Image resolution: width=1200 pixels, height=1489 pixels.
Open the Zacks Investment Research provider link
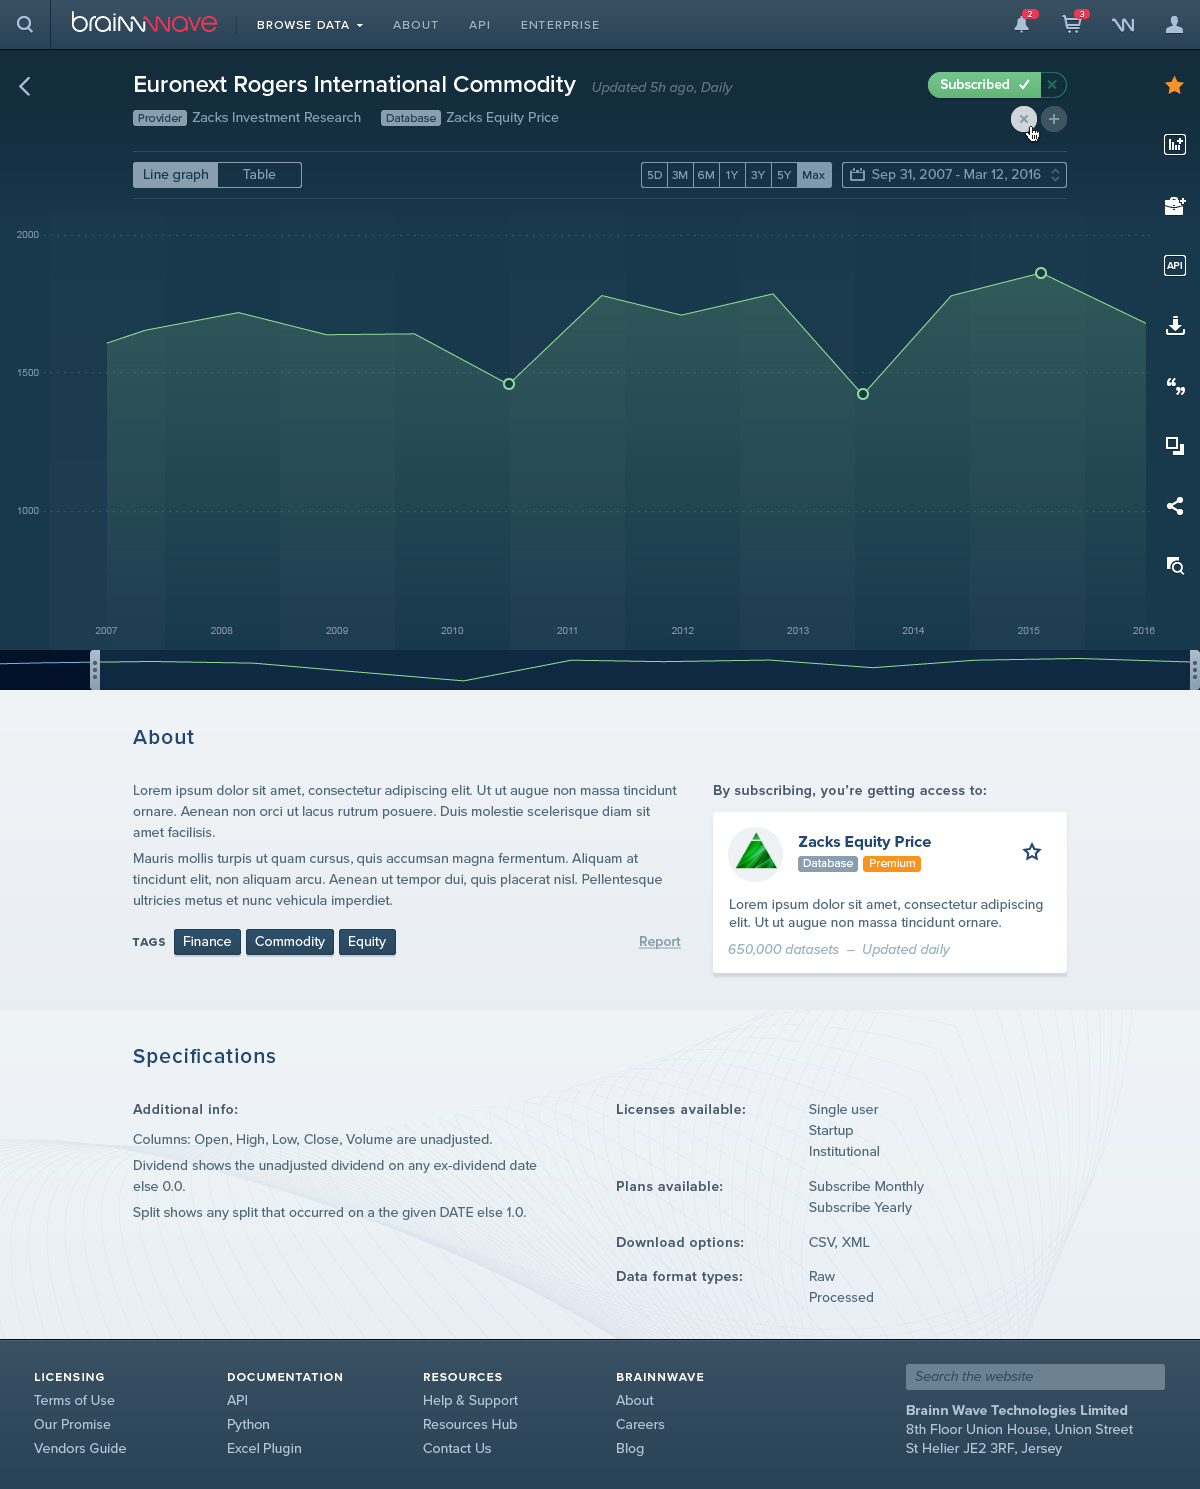tap(277, 118)
